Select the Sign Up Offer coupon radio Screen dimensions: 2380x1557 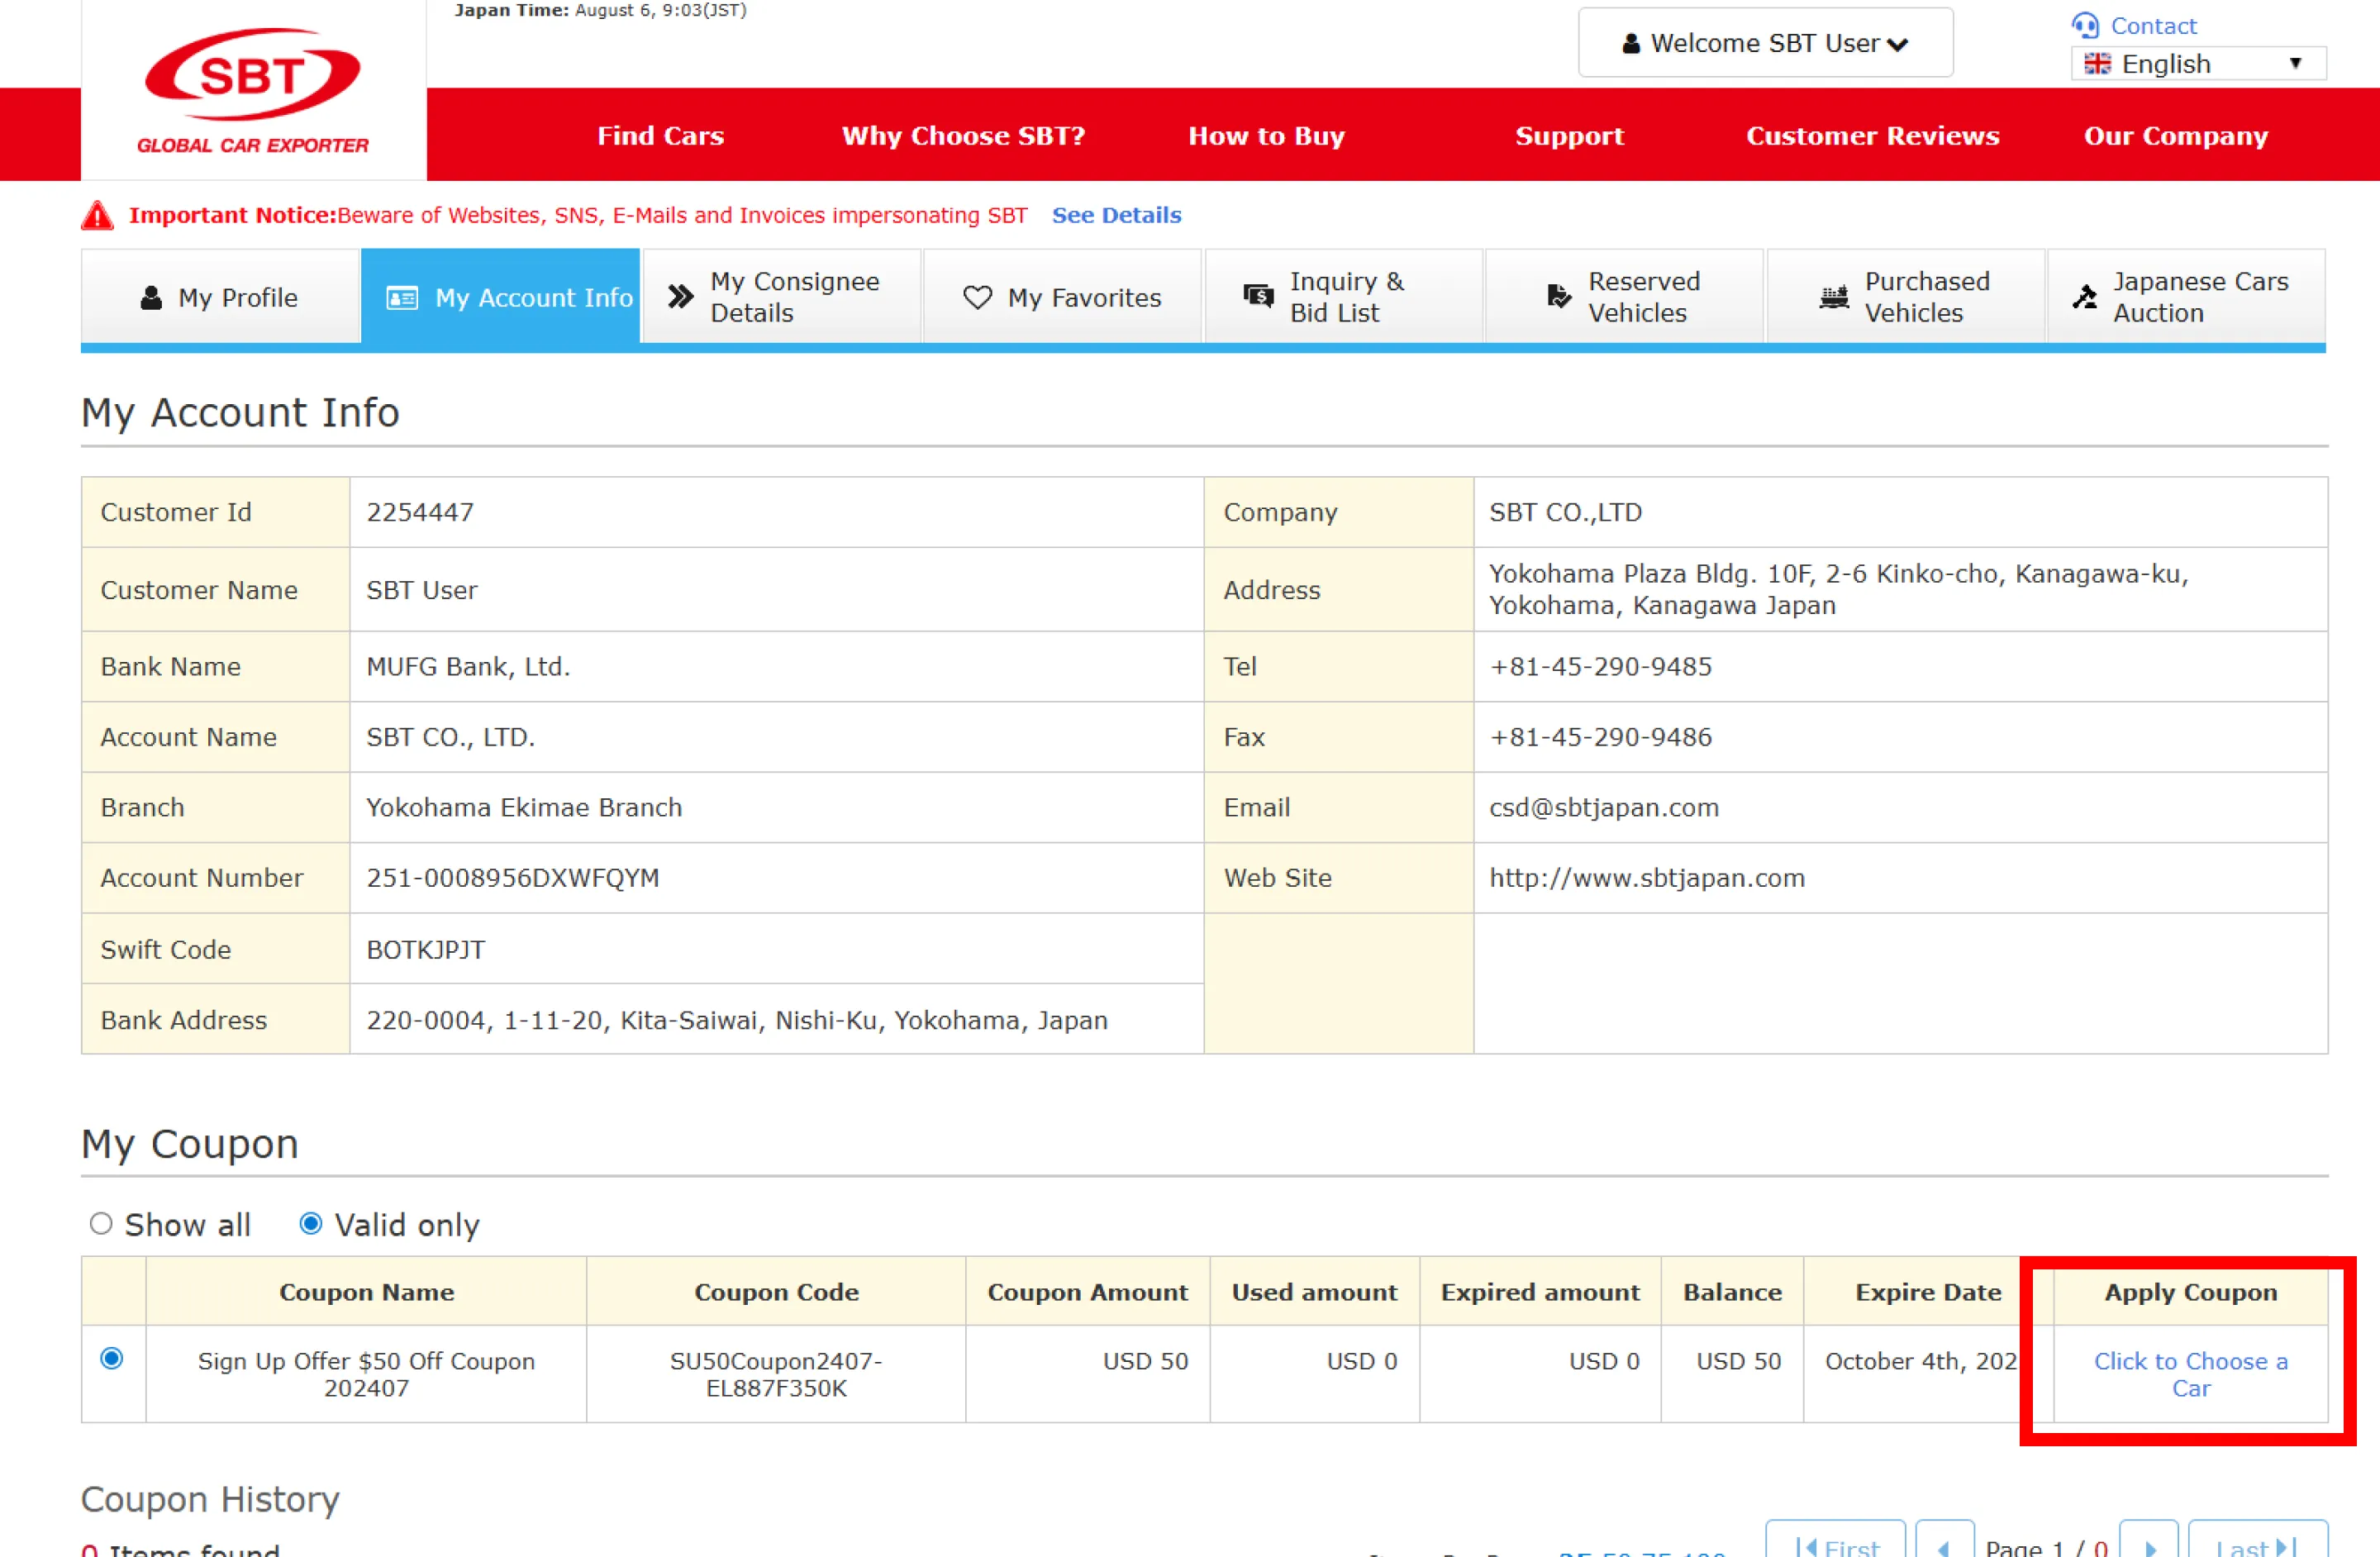[112, 1358]
